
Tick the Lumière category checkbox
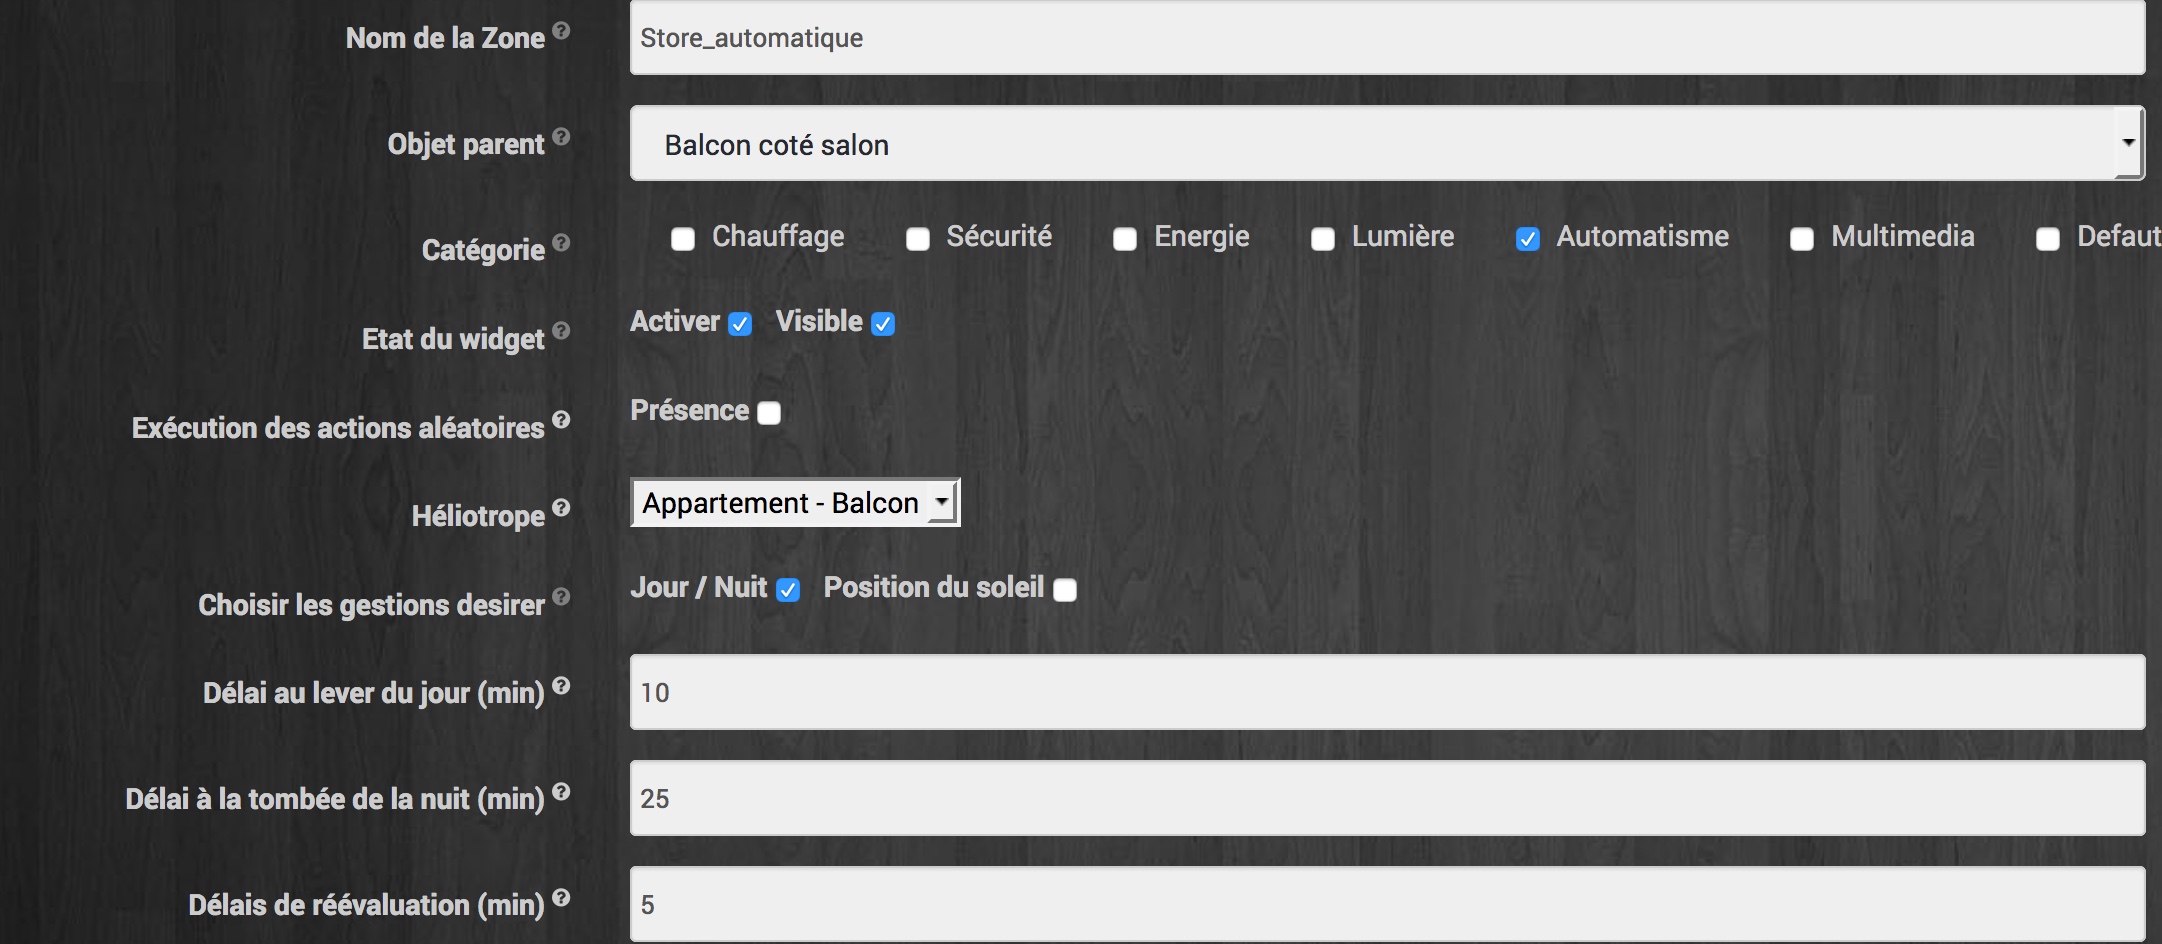[1323, 239]
